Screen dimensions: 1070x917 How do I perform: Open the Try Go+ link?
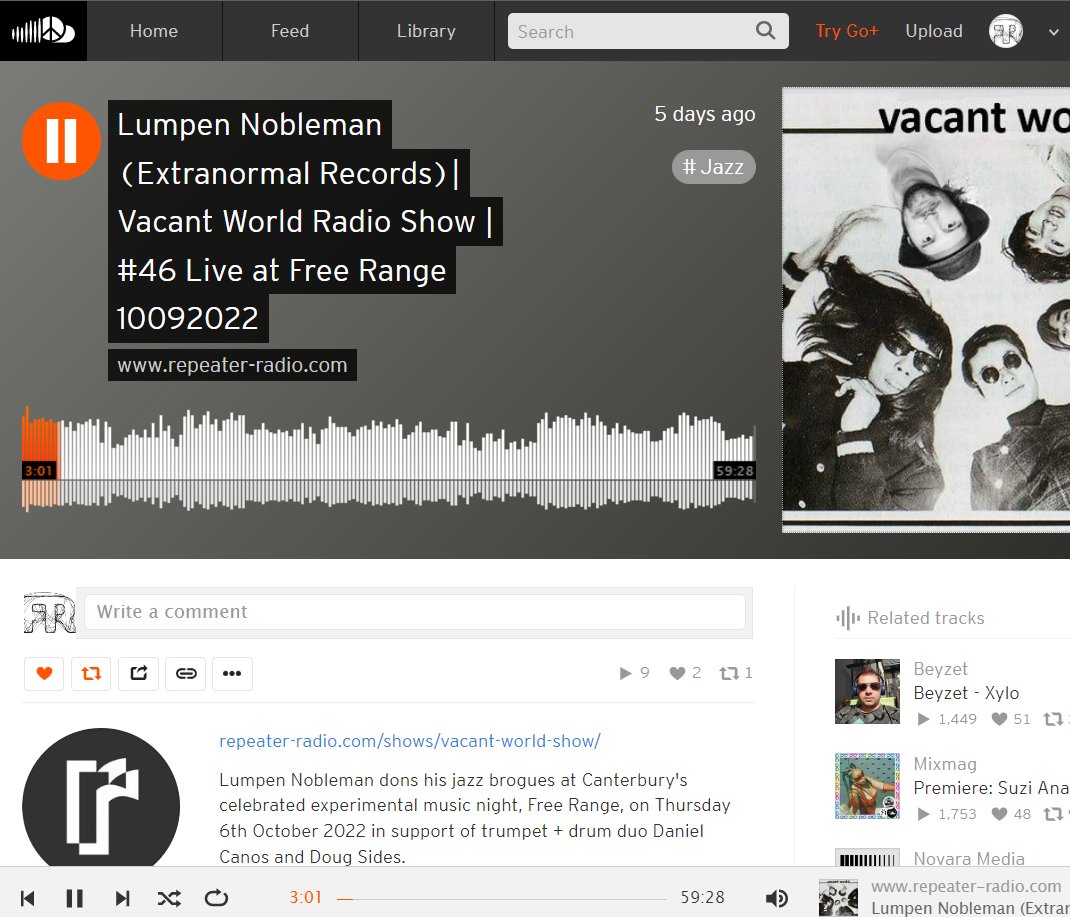click(x=847, y=31)
